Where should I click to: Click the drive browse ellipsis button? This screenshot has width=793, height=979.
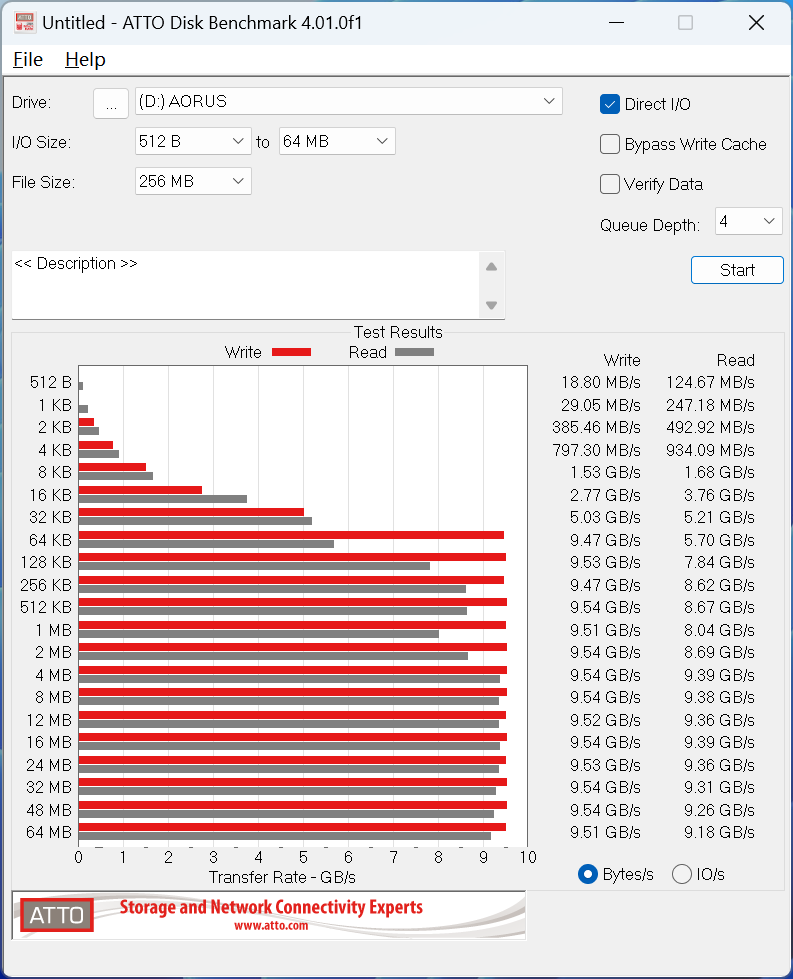111,102
